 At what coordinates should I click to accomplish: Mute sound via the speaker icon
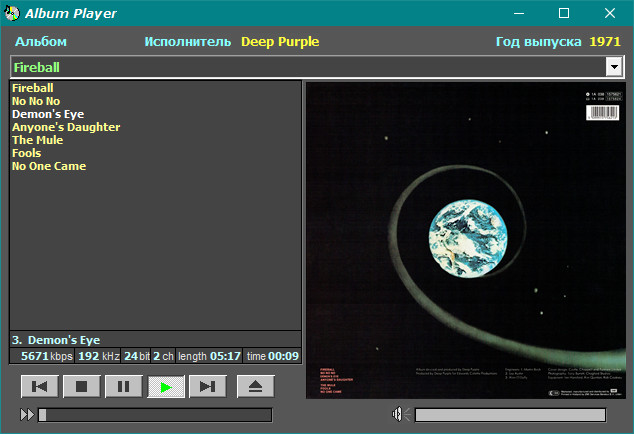click(401, 414)
